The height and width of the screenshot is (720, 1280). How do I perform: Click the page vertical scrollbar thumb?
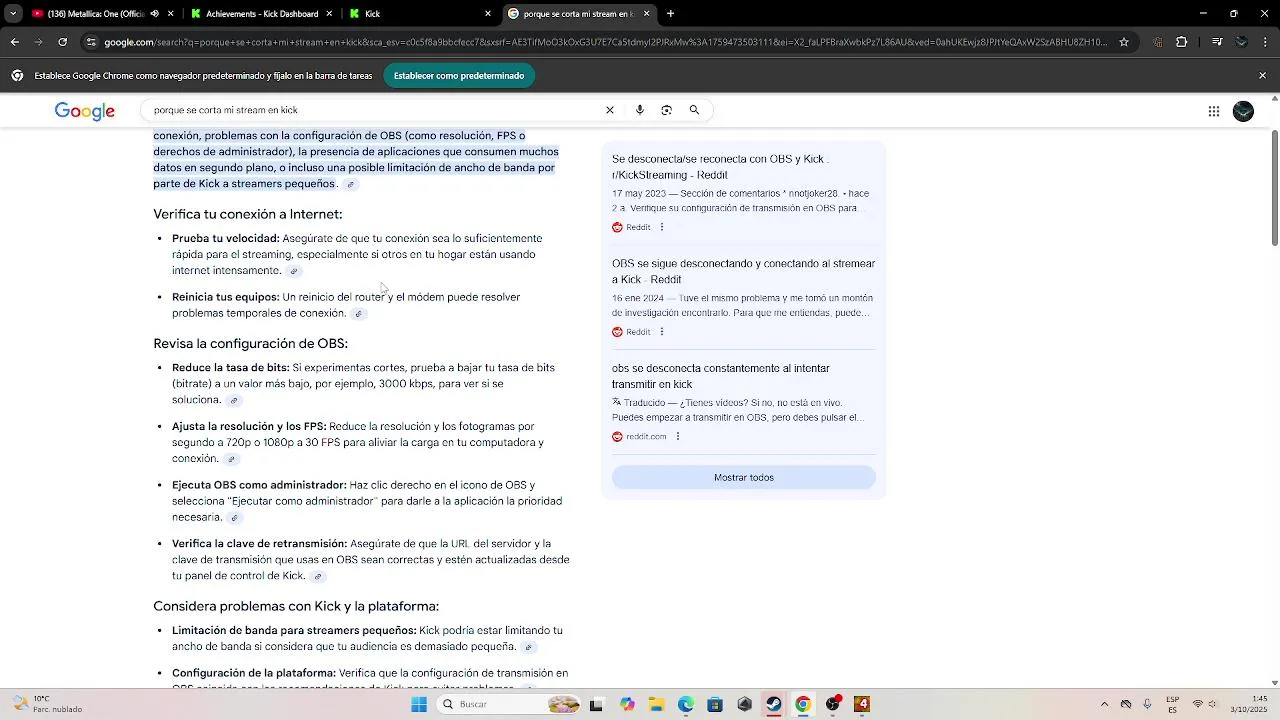pyautogui.click(x=1275, y=187)
